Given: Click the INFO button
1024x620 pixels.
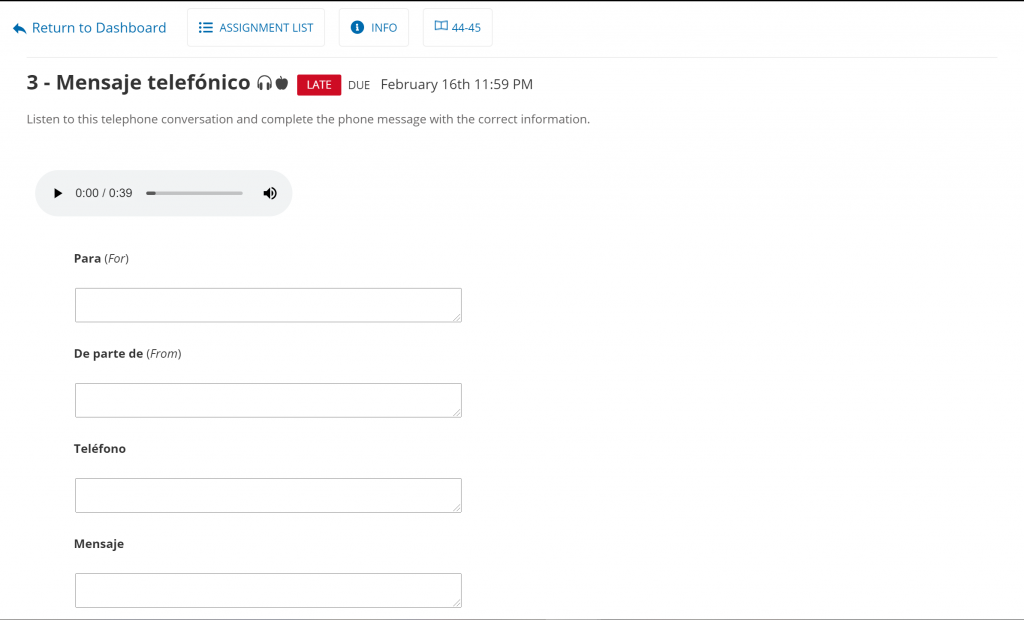Looking at the screenshot, I should click(374, 28).
